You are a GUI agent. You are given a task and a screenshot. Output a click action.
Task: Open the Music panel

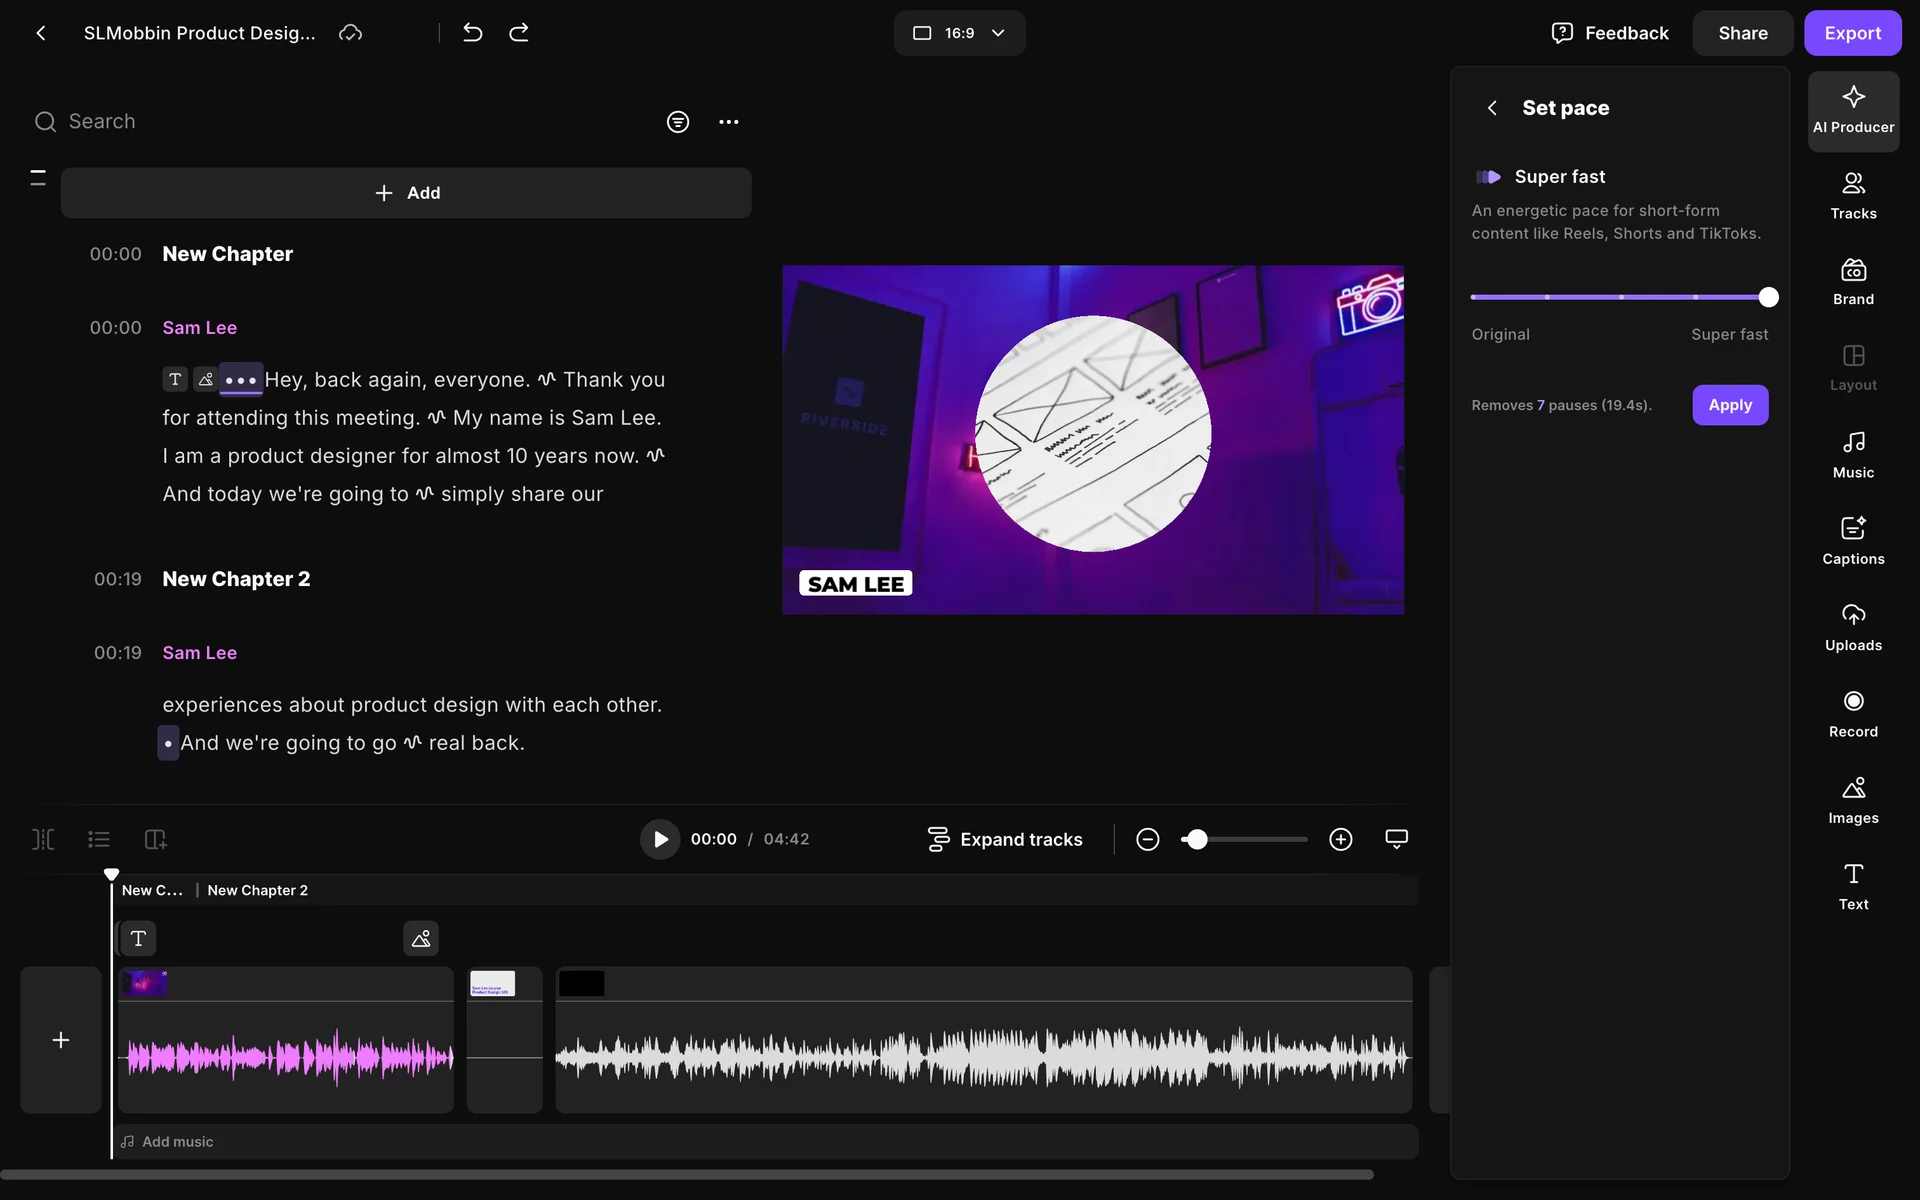(1853, 455)
